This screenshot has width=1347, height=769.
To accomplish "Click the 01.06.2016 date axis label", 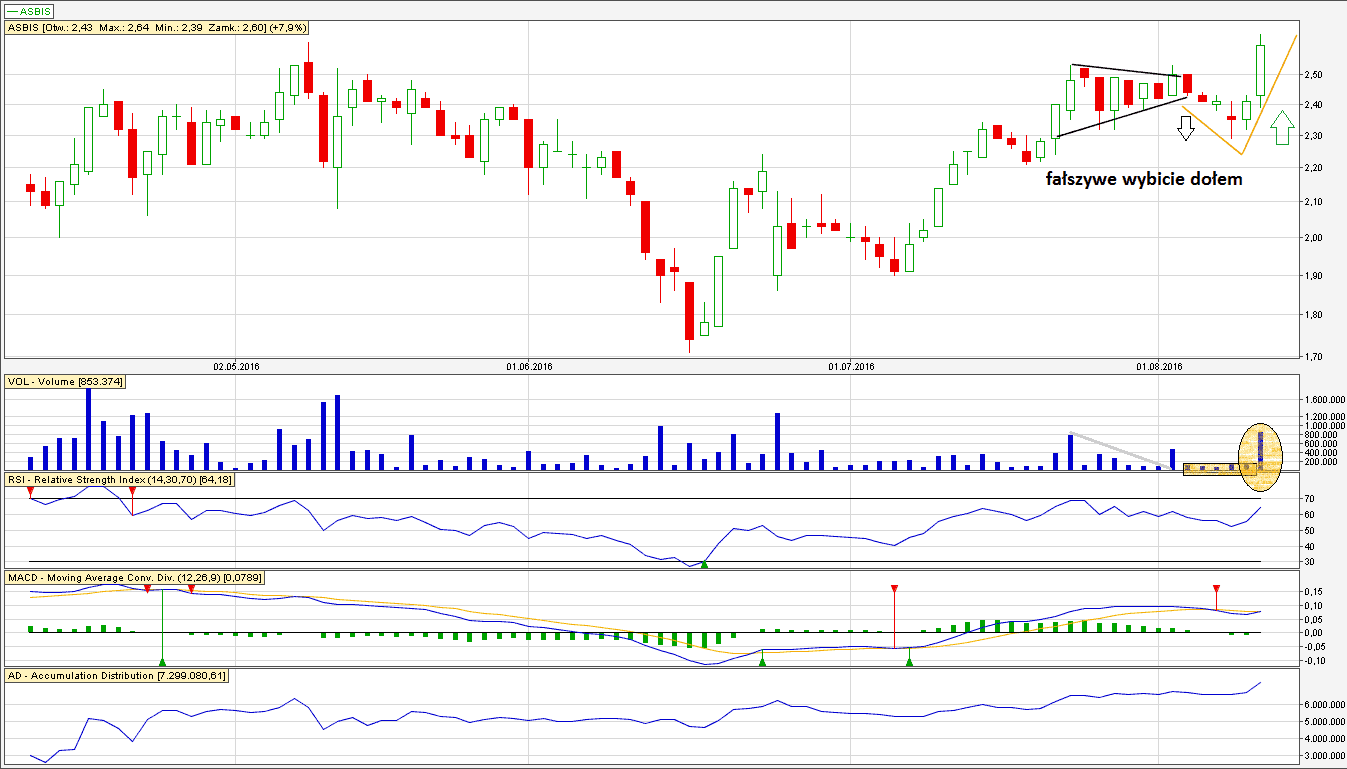I will coord(530,367).
